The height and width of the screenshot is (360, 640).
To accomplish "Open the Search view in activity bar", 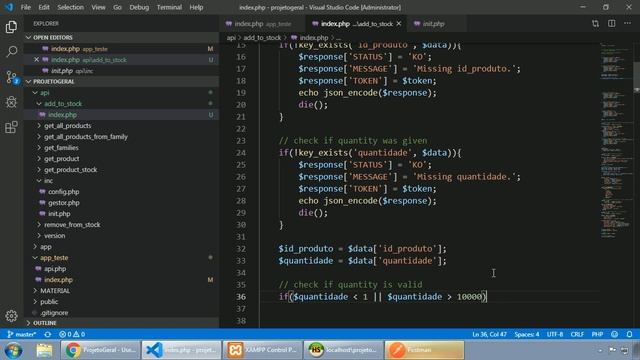I will (x=11, y=52).
